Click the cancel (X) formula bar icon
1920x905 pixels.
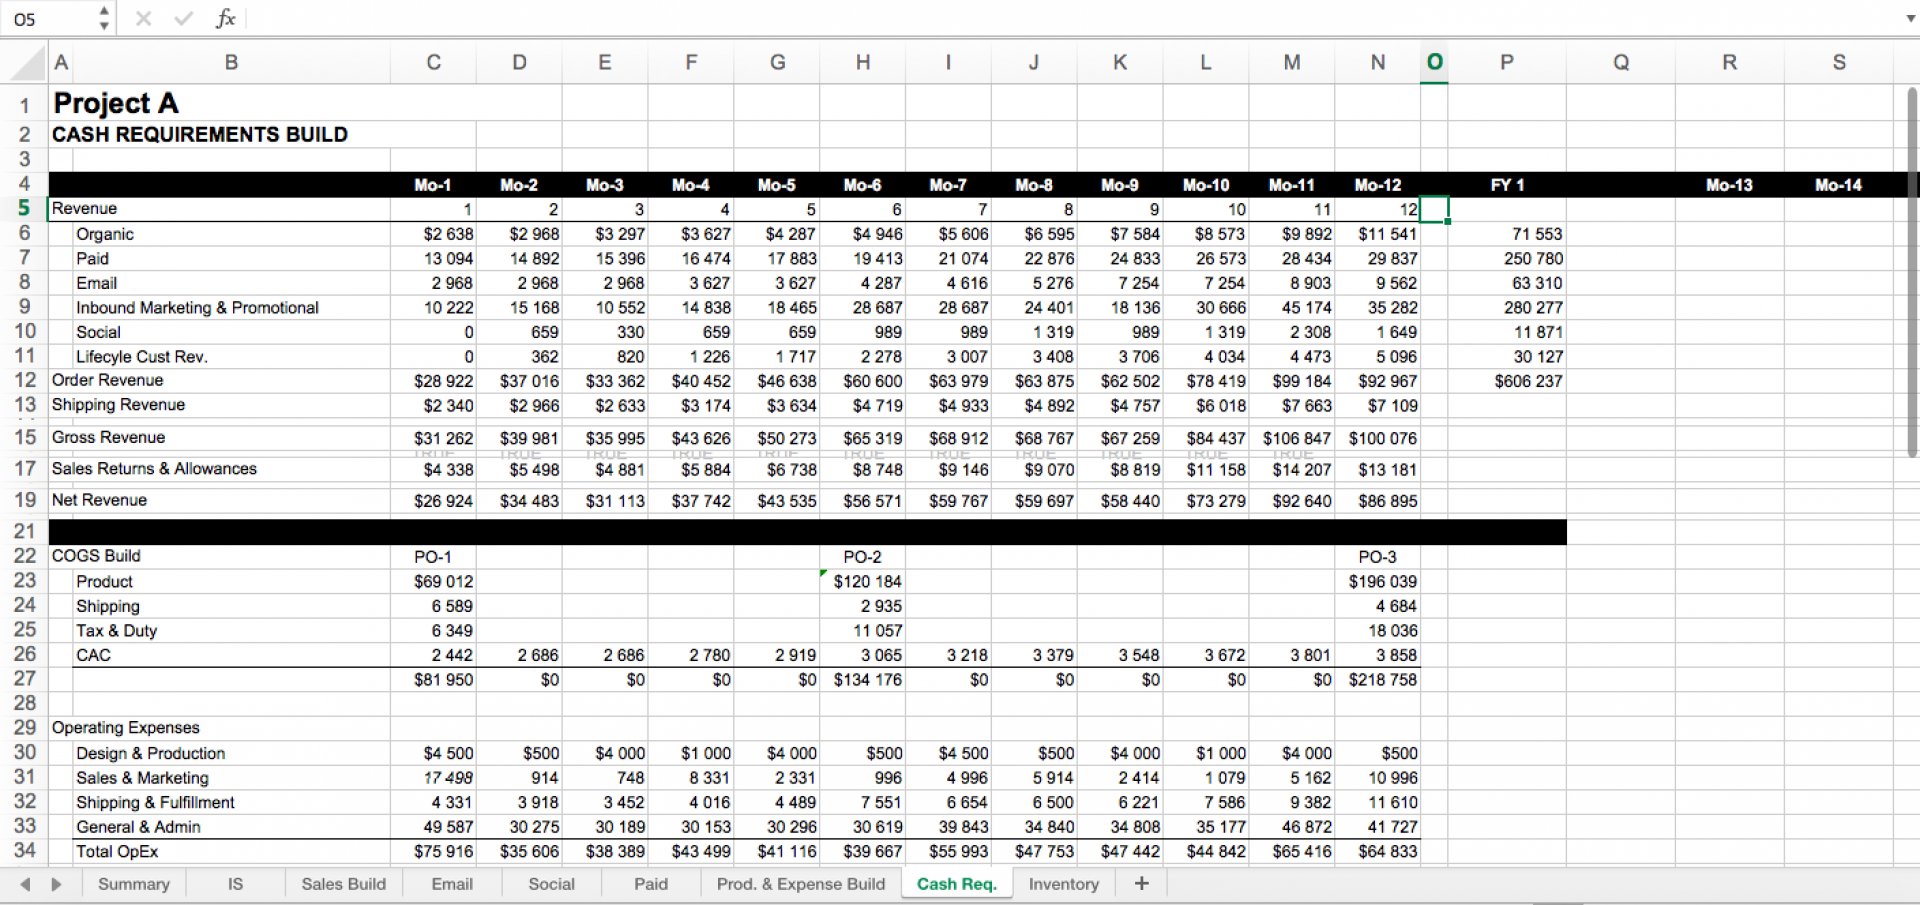[x=143, y=18]
